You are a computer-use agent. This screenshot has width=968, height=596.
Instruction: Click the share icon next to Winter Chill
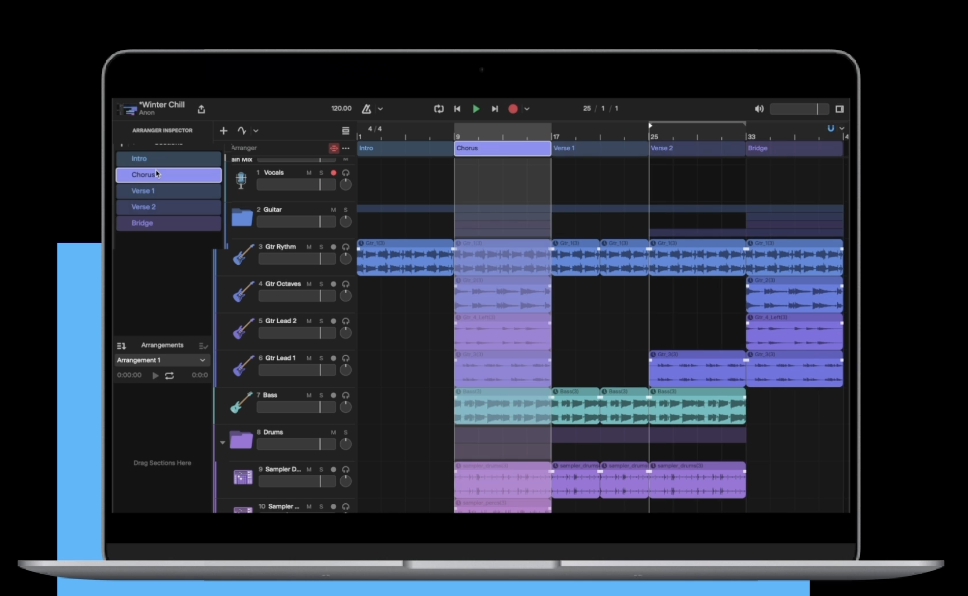pos(202,108)
